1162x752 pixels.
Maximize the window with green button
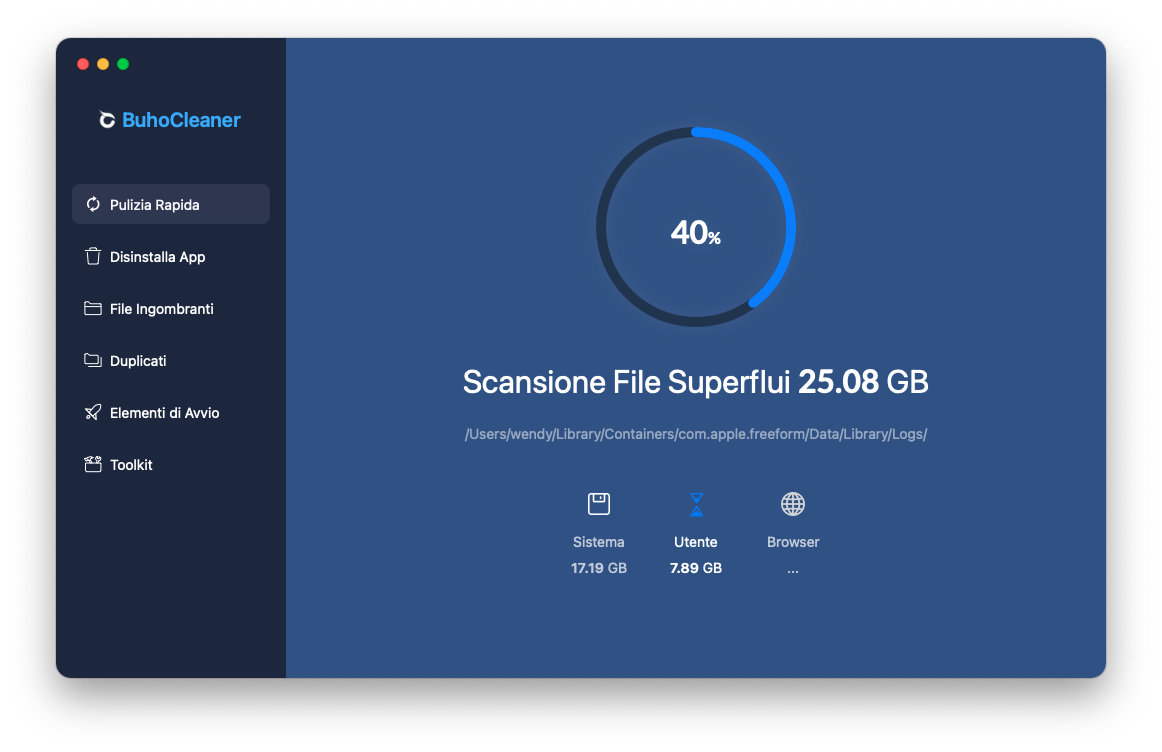point(123,64)
